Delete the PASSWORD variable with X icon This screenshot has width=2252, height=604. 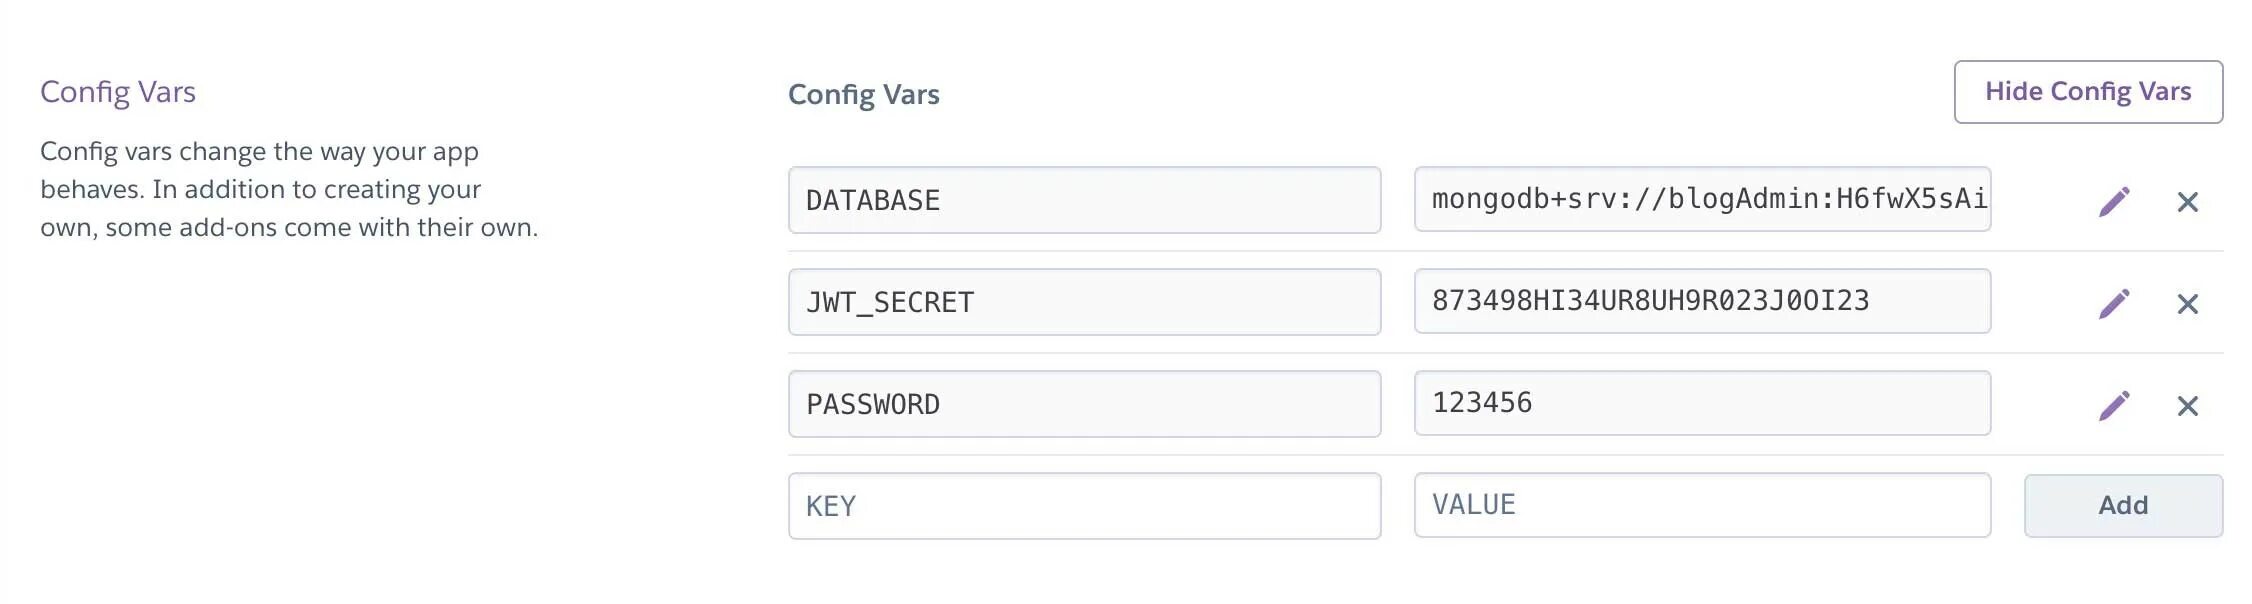tap(2187, 407)
